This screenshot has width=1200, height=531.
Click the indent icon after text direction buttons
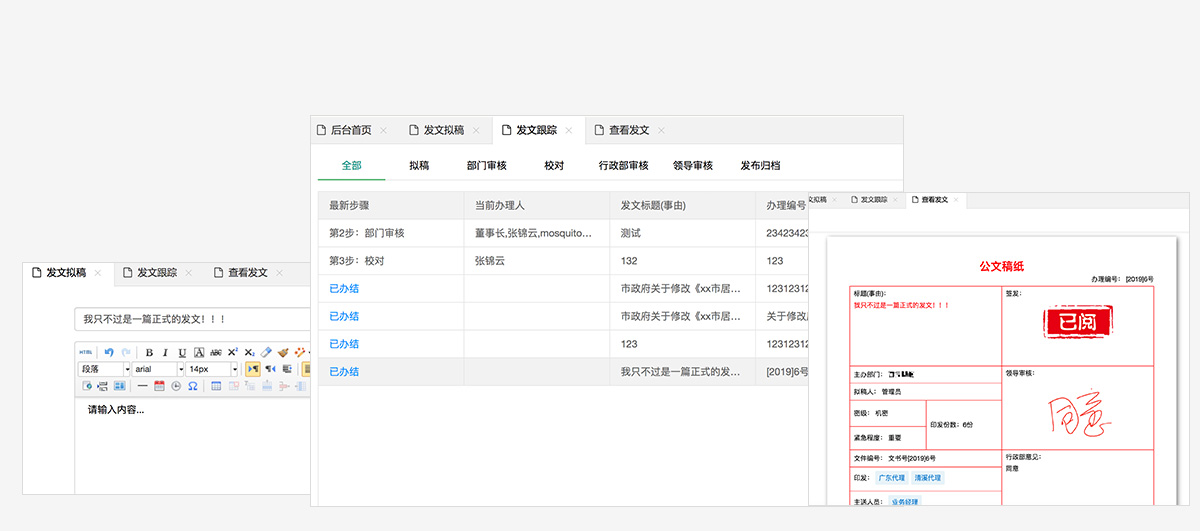click(x=287, y=369)
